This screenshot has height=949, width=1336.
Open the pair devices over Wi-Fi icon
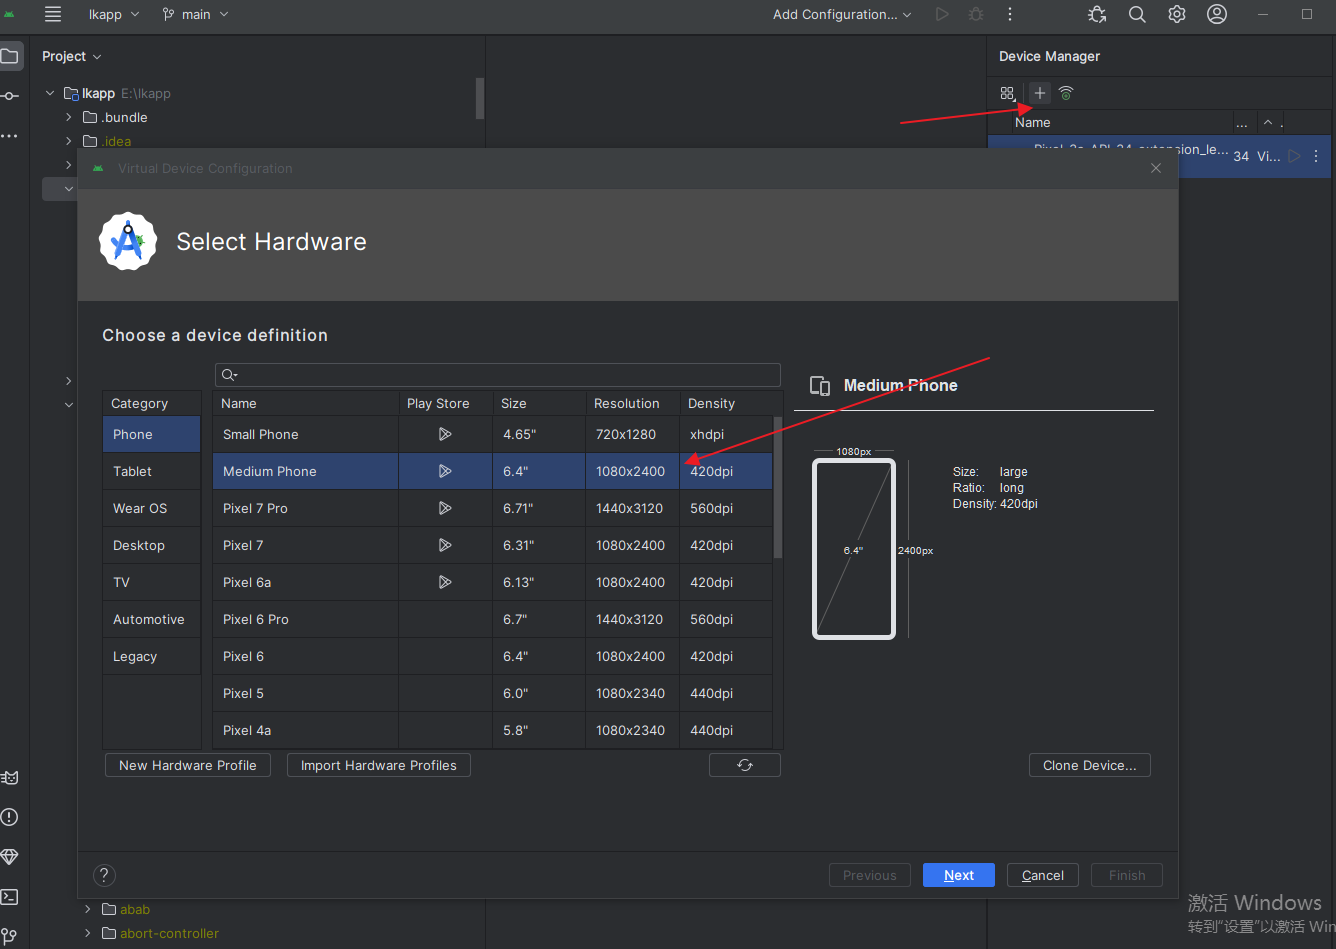point(1066,93)
